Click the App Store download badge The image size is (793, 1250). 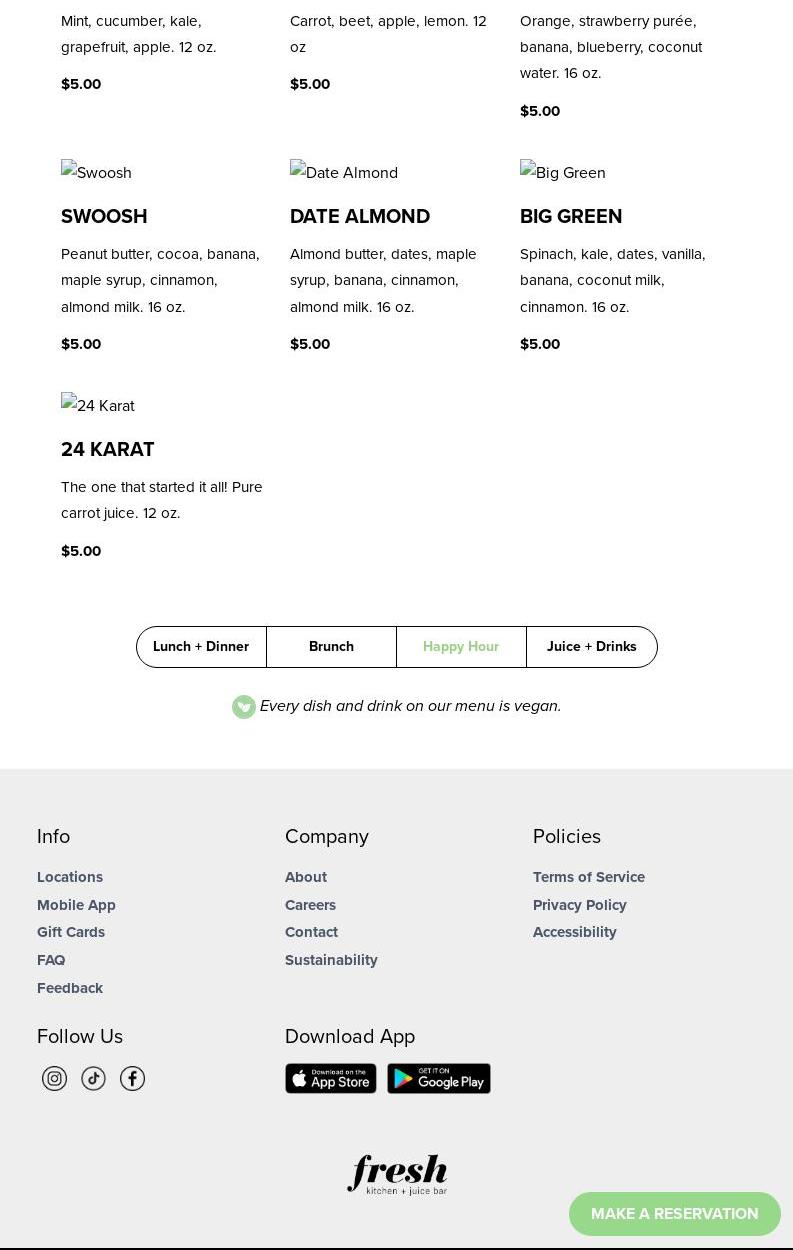[x=331, y=1078]
